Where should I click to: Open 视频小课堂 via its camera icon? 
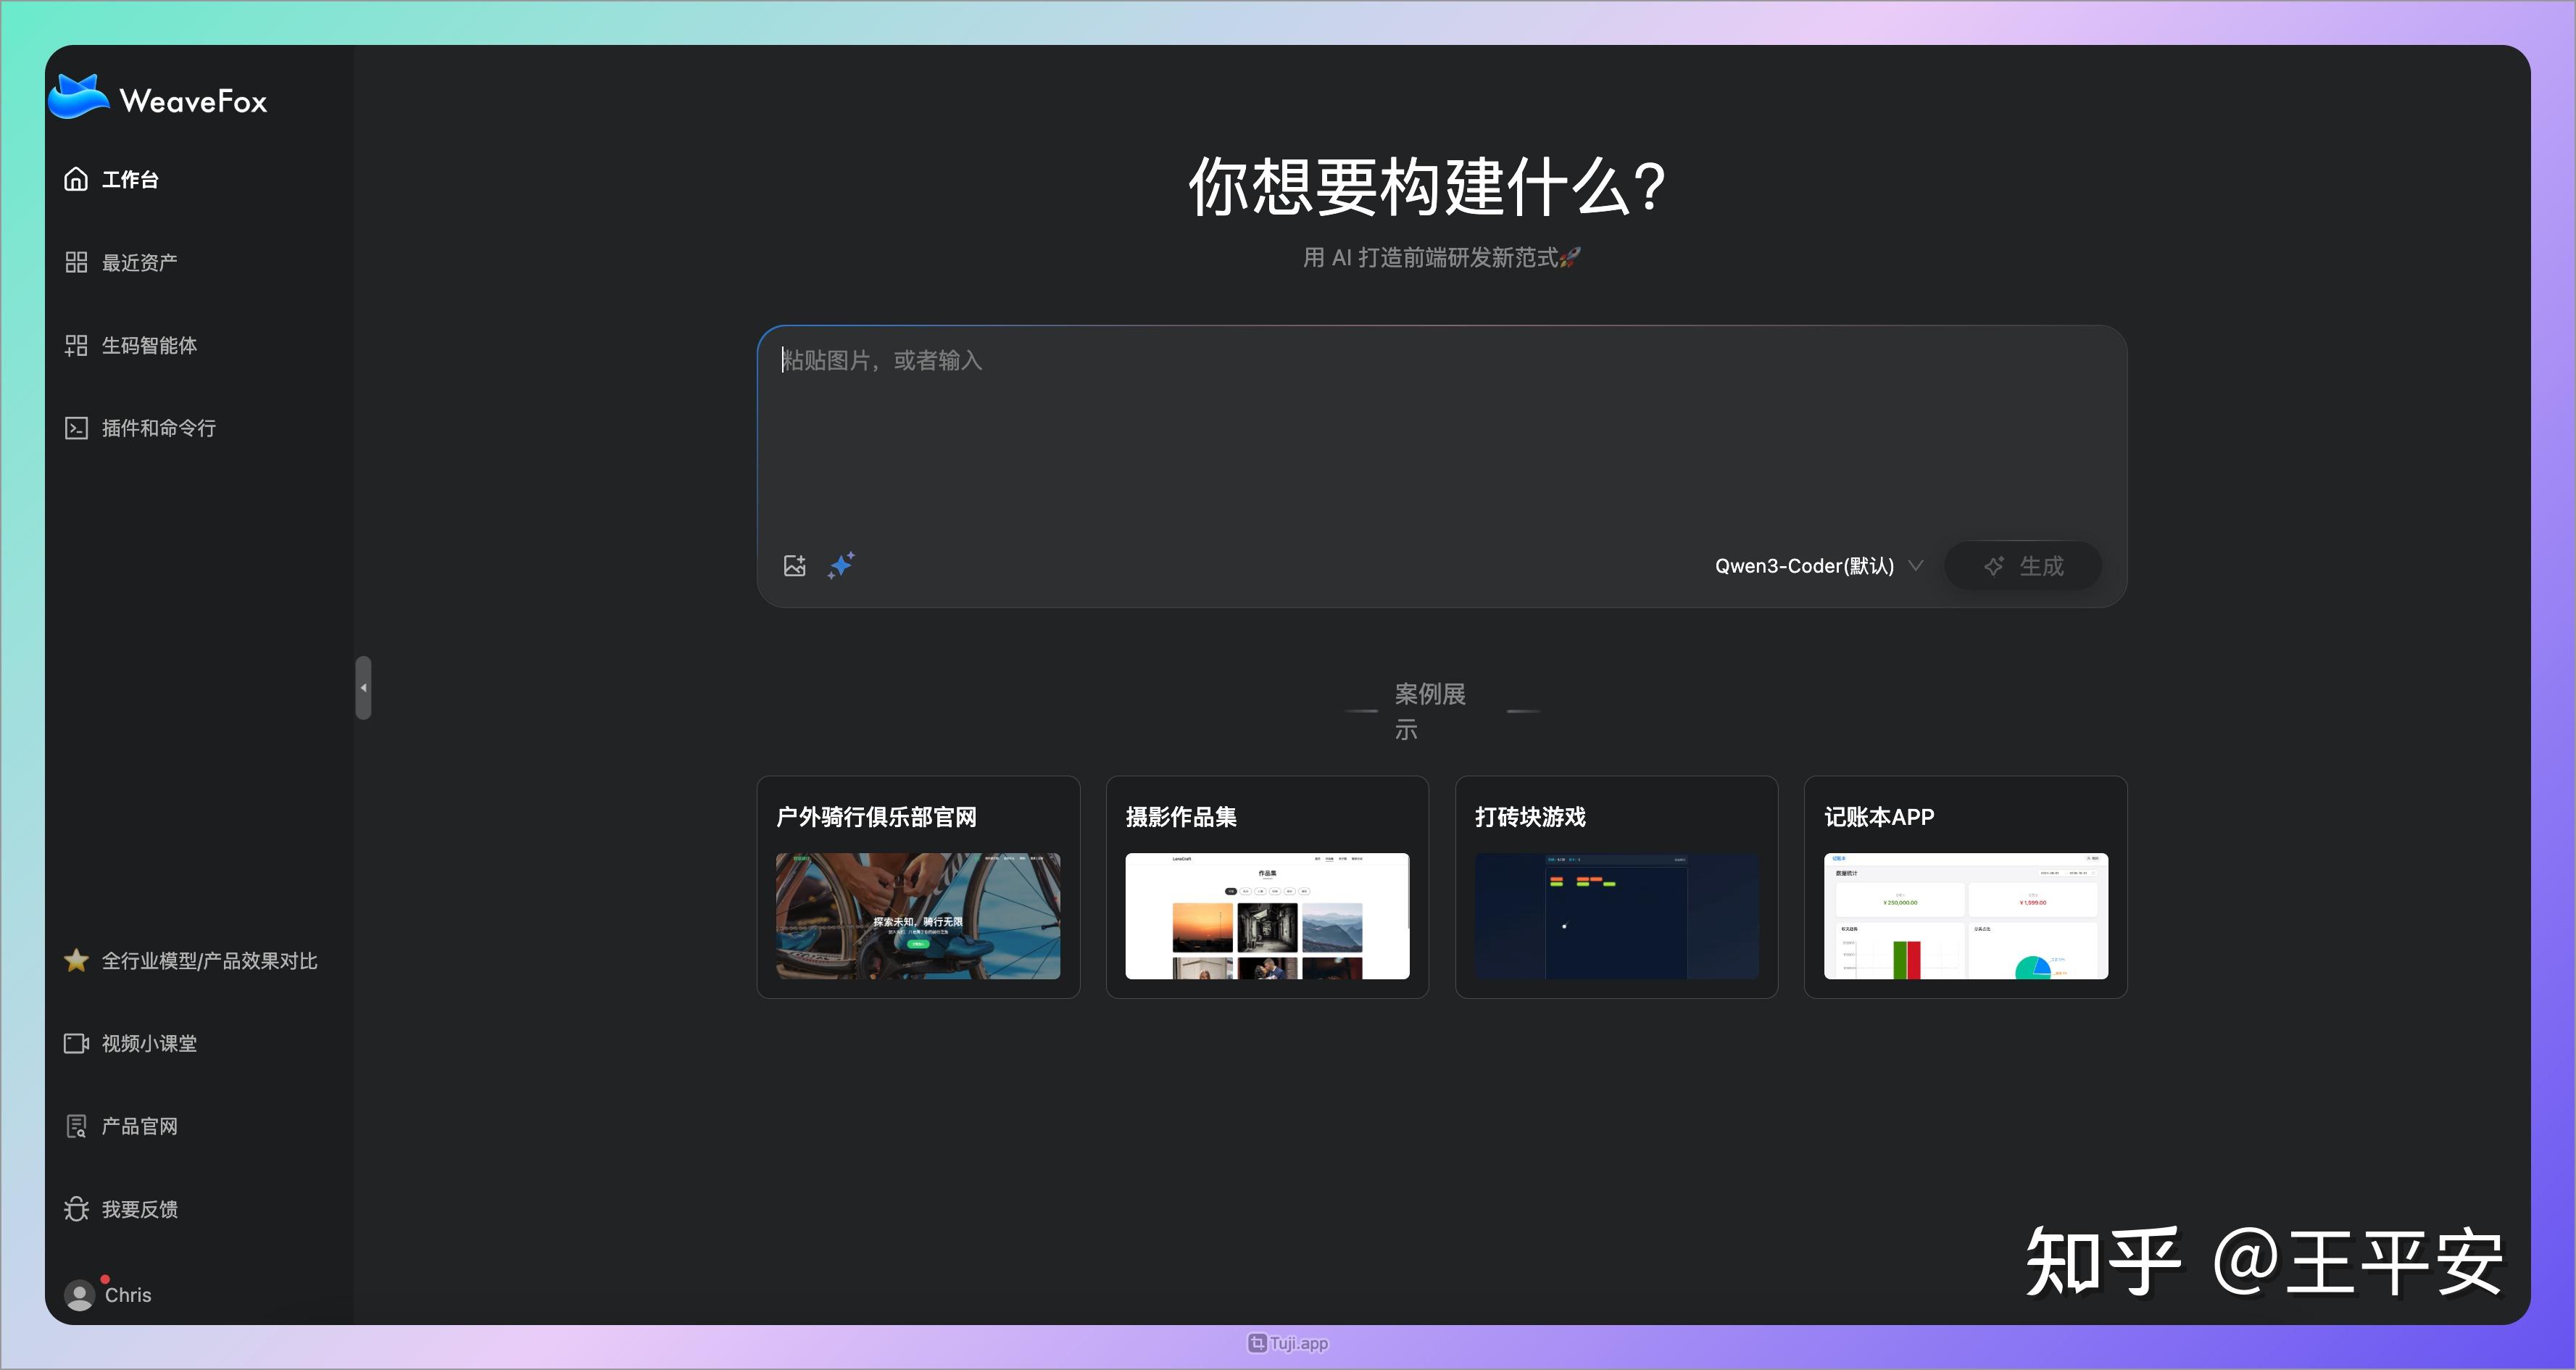click(x=77, y=1043)
